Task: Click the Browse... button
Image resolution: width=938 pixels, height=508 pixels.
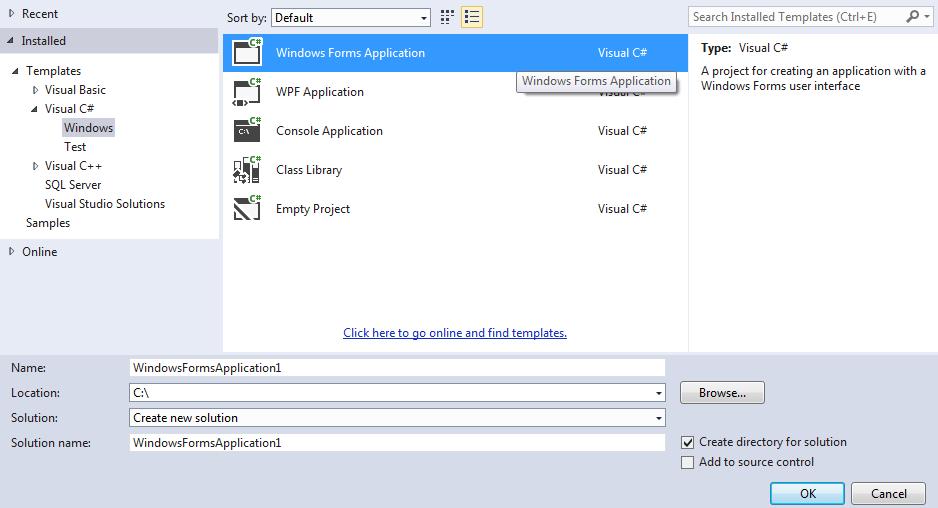Action: pyautogui.click(x=722, y=393)
